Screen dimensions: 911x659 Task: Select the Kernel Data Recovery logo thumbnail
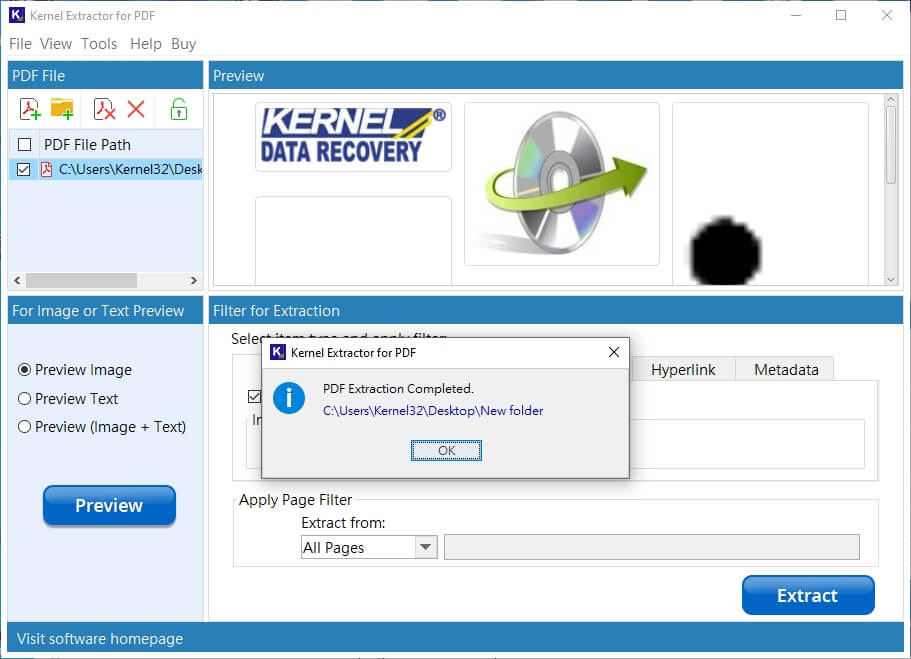353,137
